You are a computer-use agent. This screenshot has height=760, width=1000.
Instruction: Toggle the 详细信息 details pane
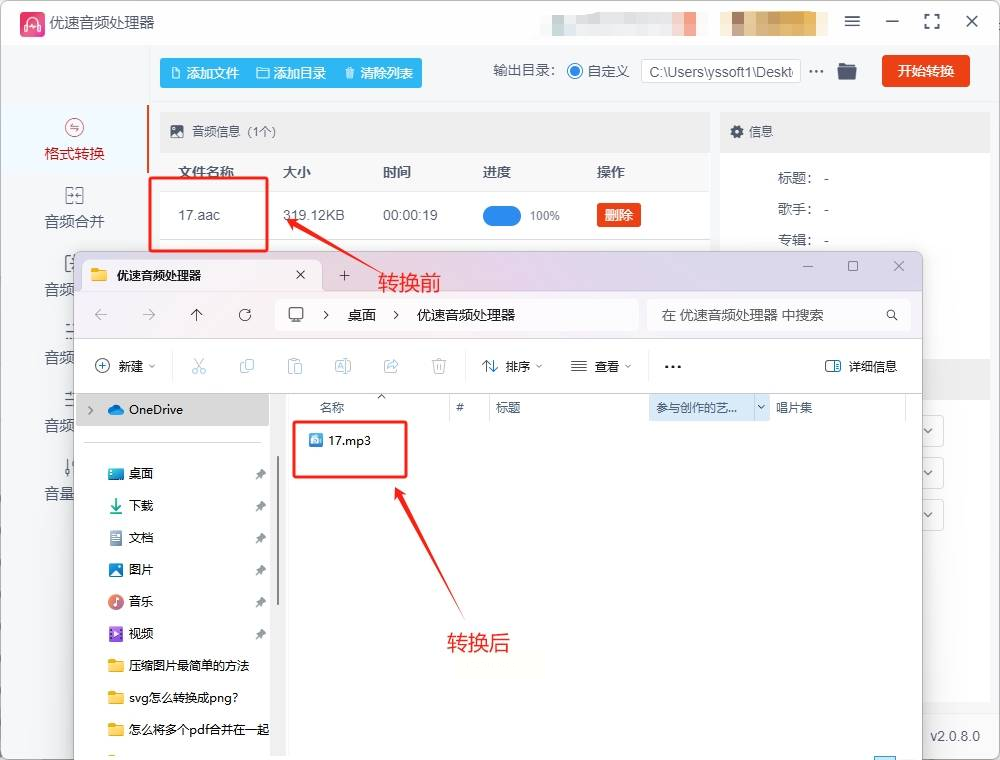point(861,366)
